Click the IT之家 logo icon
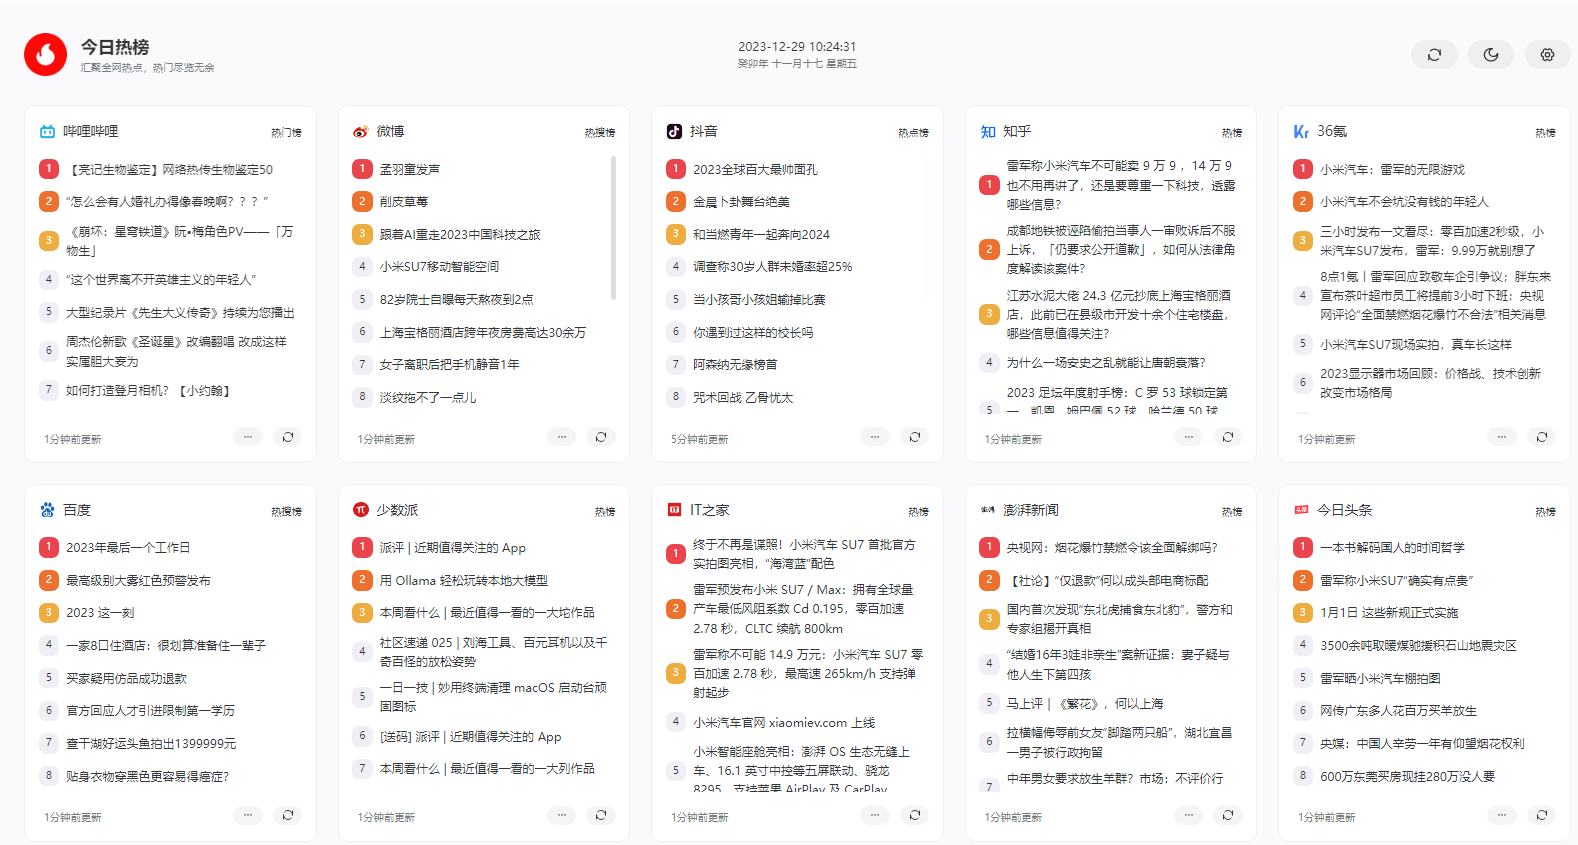Viewport: 1578px width, 845px height. click(x=674, y=510)
